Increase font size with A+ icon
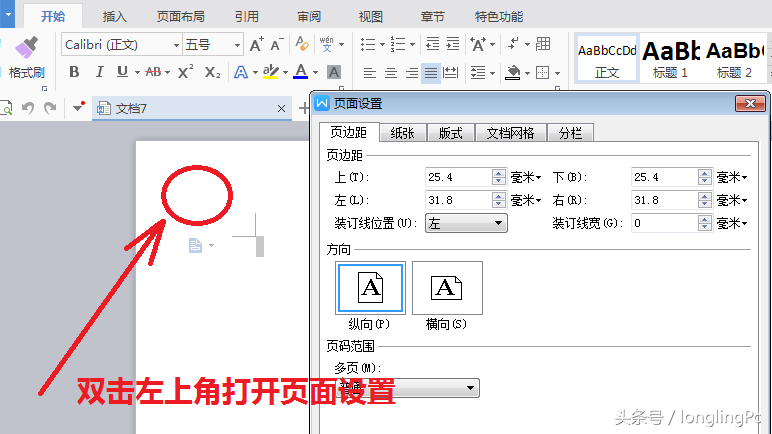 coord(257,45)
